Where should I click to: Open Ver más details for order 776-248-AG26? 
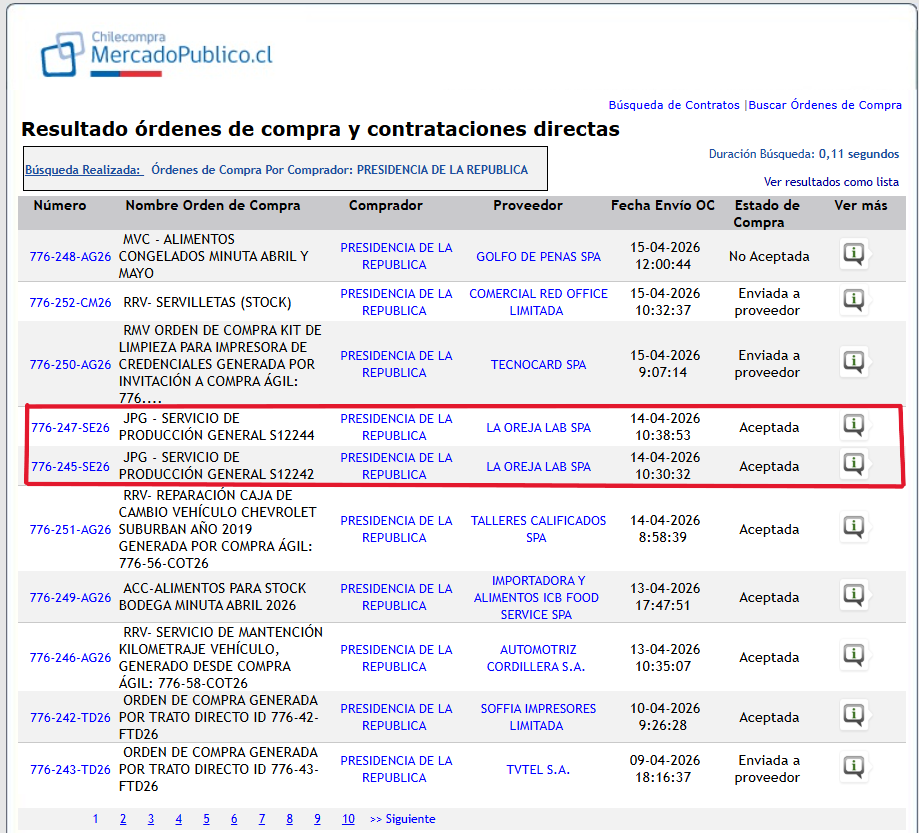853,254
